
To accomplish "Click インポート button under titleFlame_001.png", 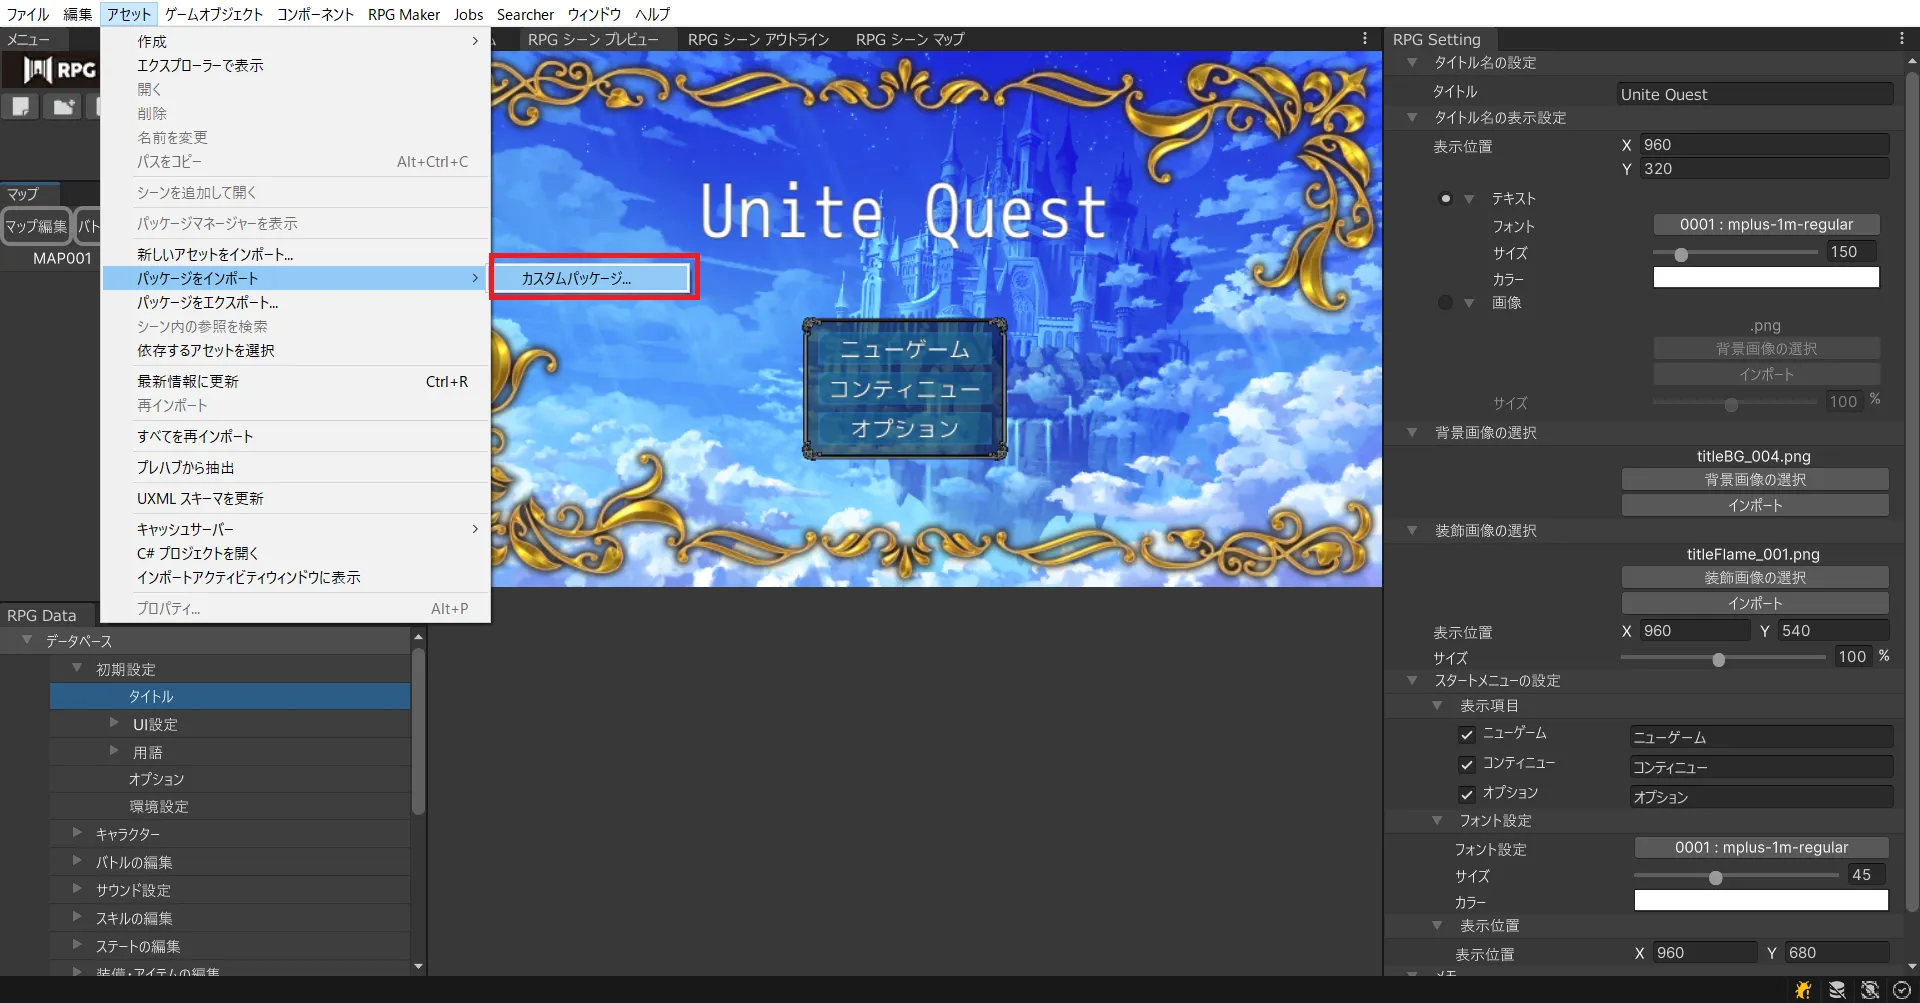I will point(1755,603).
